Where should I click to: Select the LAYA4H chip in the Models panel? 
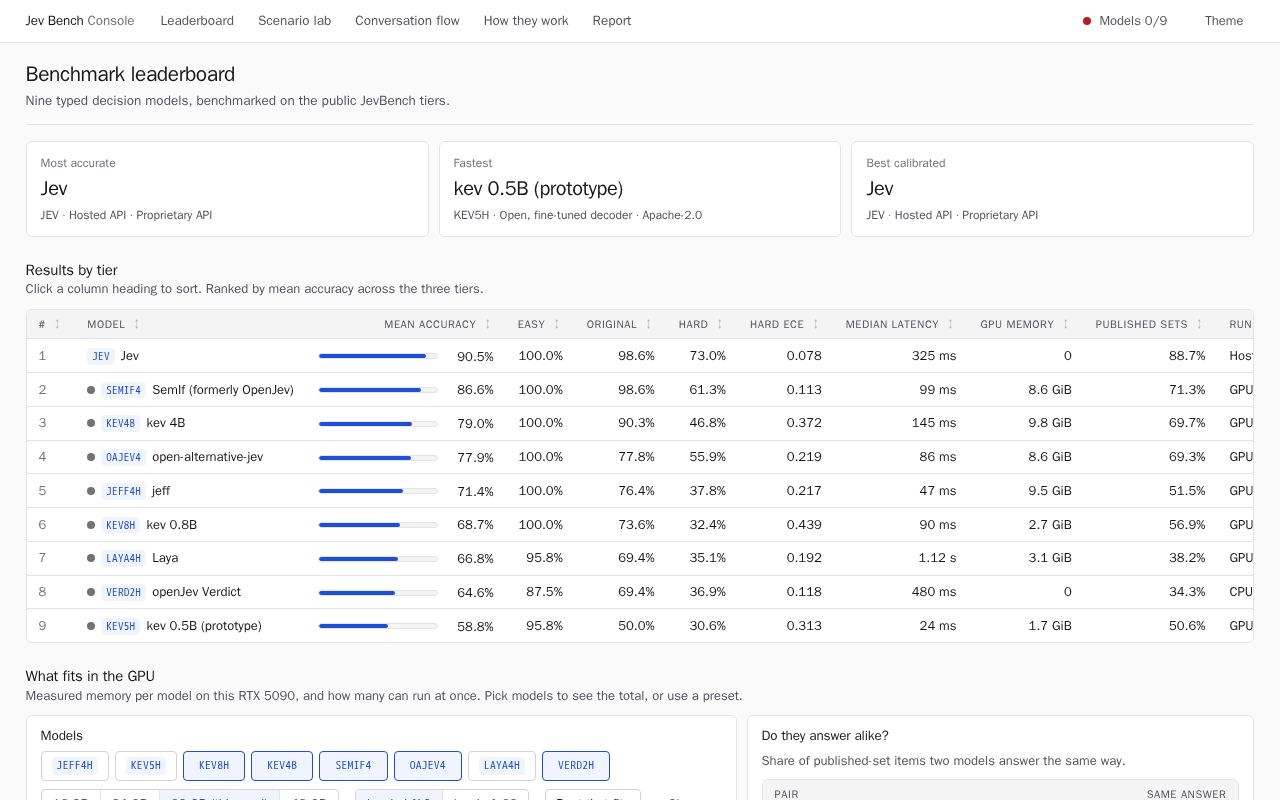point(502,766)
